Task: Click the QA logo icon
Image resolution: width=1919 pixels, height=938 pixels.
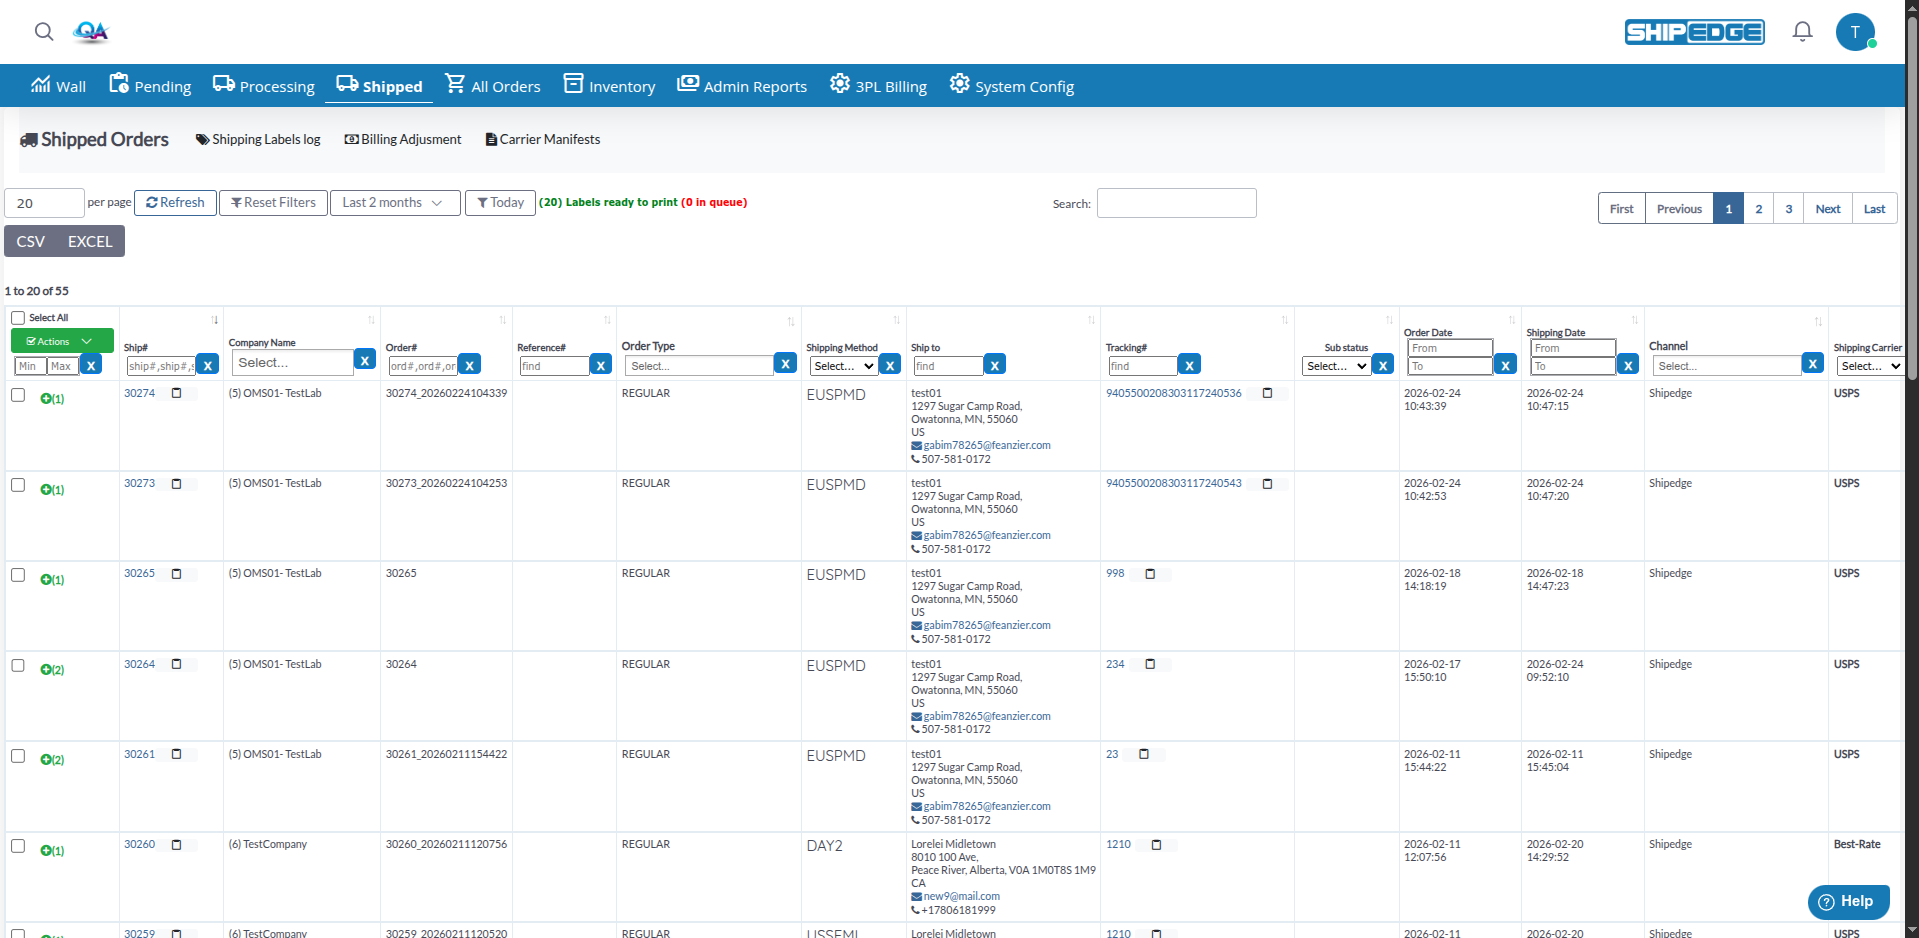Action: click(x=91, y=32)
